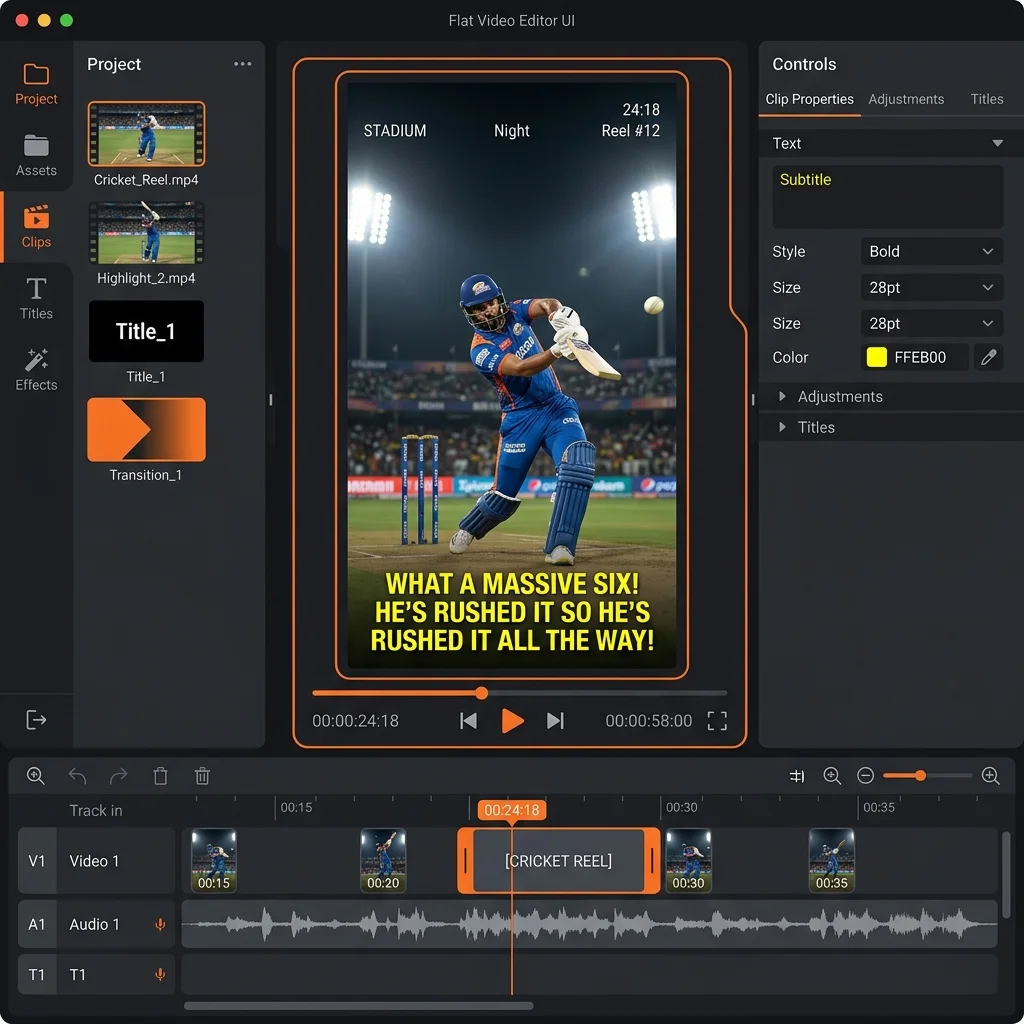Click the 00:24:18 playhead marker
The height and width of the screenshot is (1024, 1024).
[x=511, y=810]
